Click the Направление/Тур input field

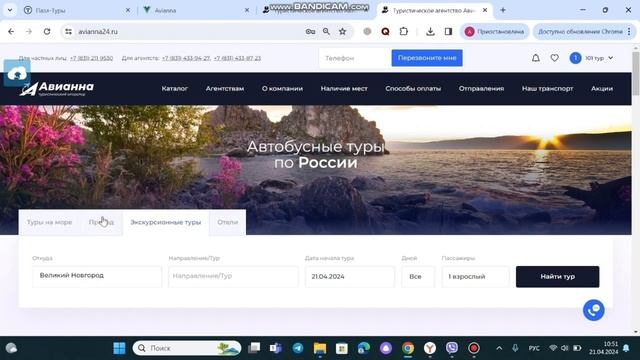(x=233, y=276)
